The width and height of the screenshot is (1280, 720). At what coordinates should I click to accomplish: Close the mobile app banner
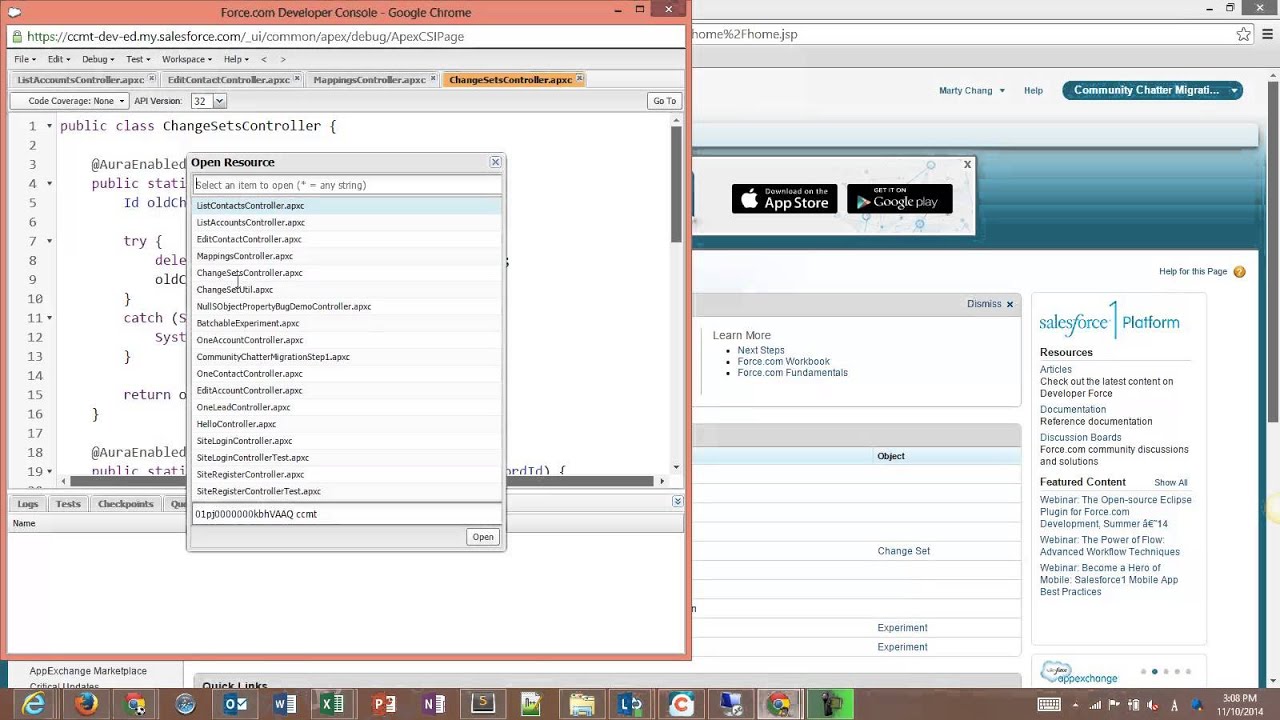pos(967,164)
